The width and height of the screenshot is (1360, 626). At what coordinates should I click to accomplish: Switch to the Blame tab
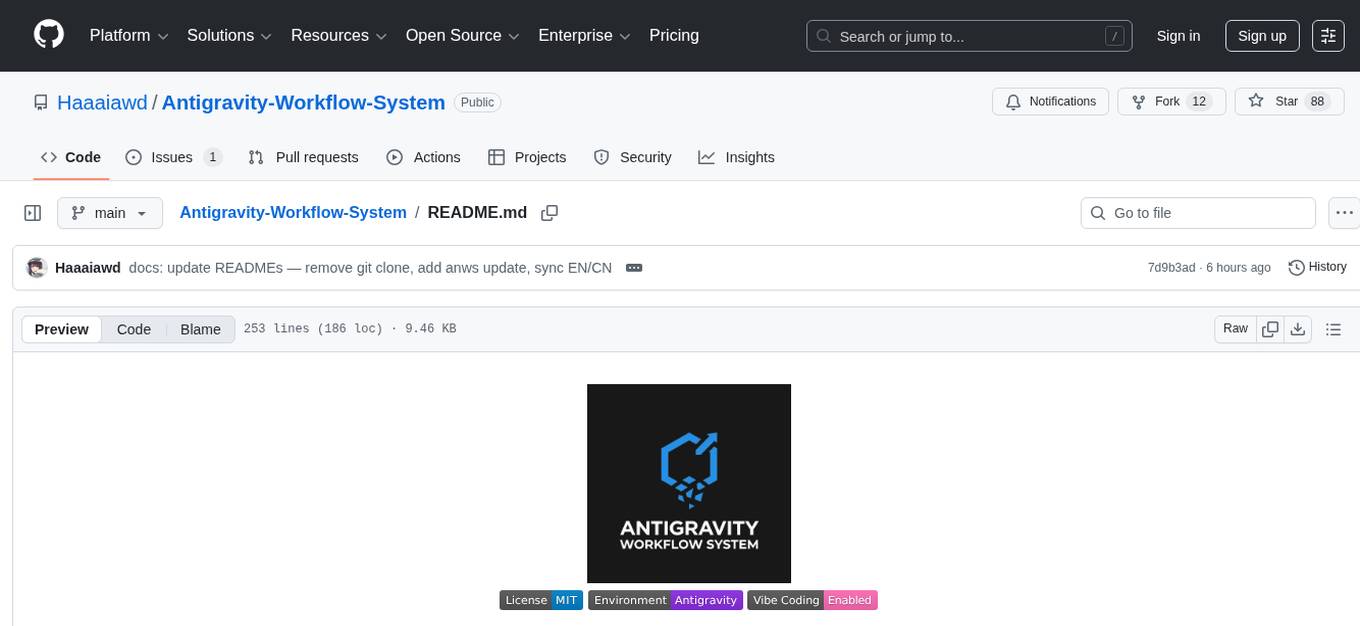200,329
